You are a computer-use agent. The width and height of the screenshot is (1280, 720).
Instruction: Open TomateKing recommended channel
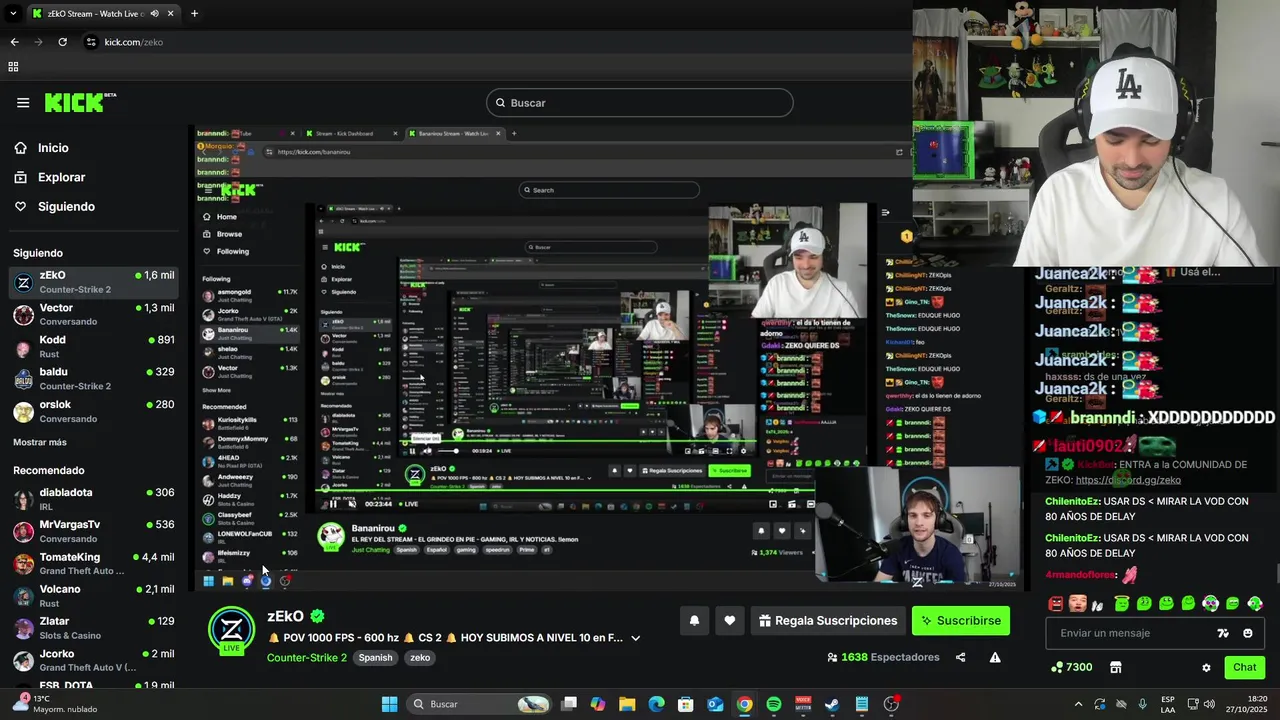[94, 564]
